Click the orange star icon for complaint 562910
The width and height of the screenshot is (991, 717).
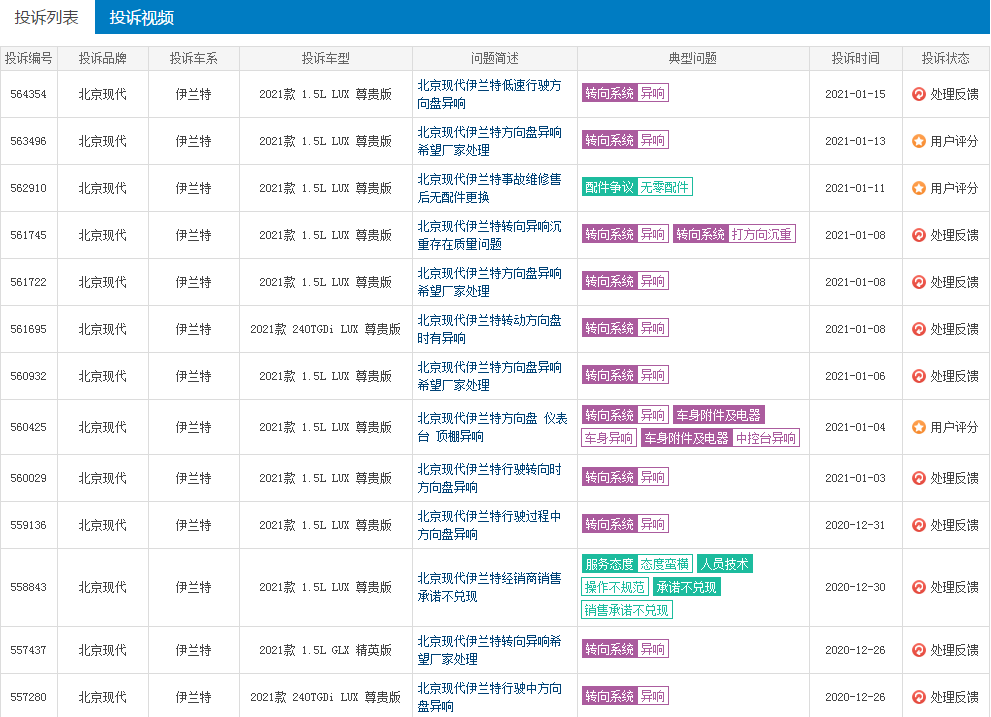919,188
